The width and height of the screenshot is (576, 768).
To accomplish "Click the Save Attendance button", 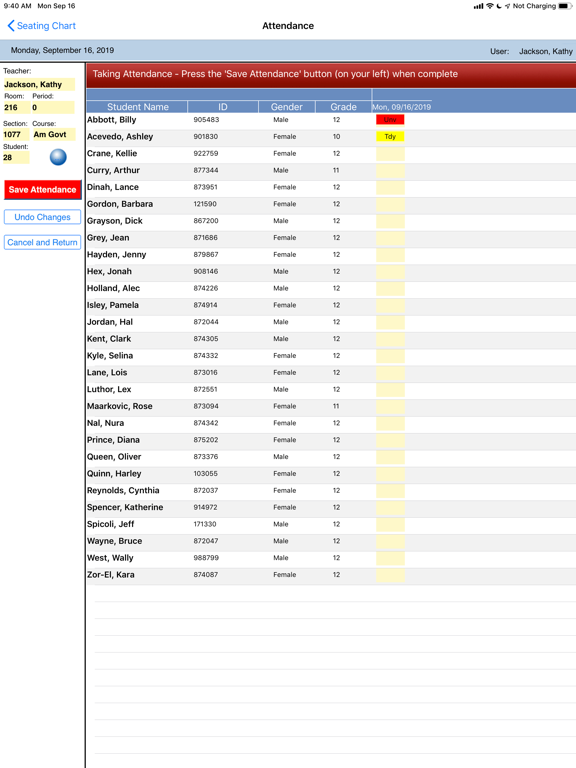I will (x=42, y=190).
